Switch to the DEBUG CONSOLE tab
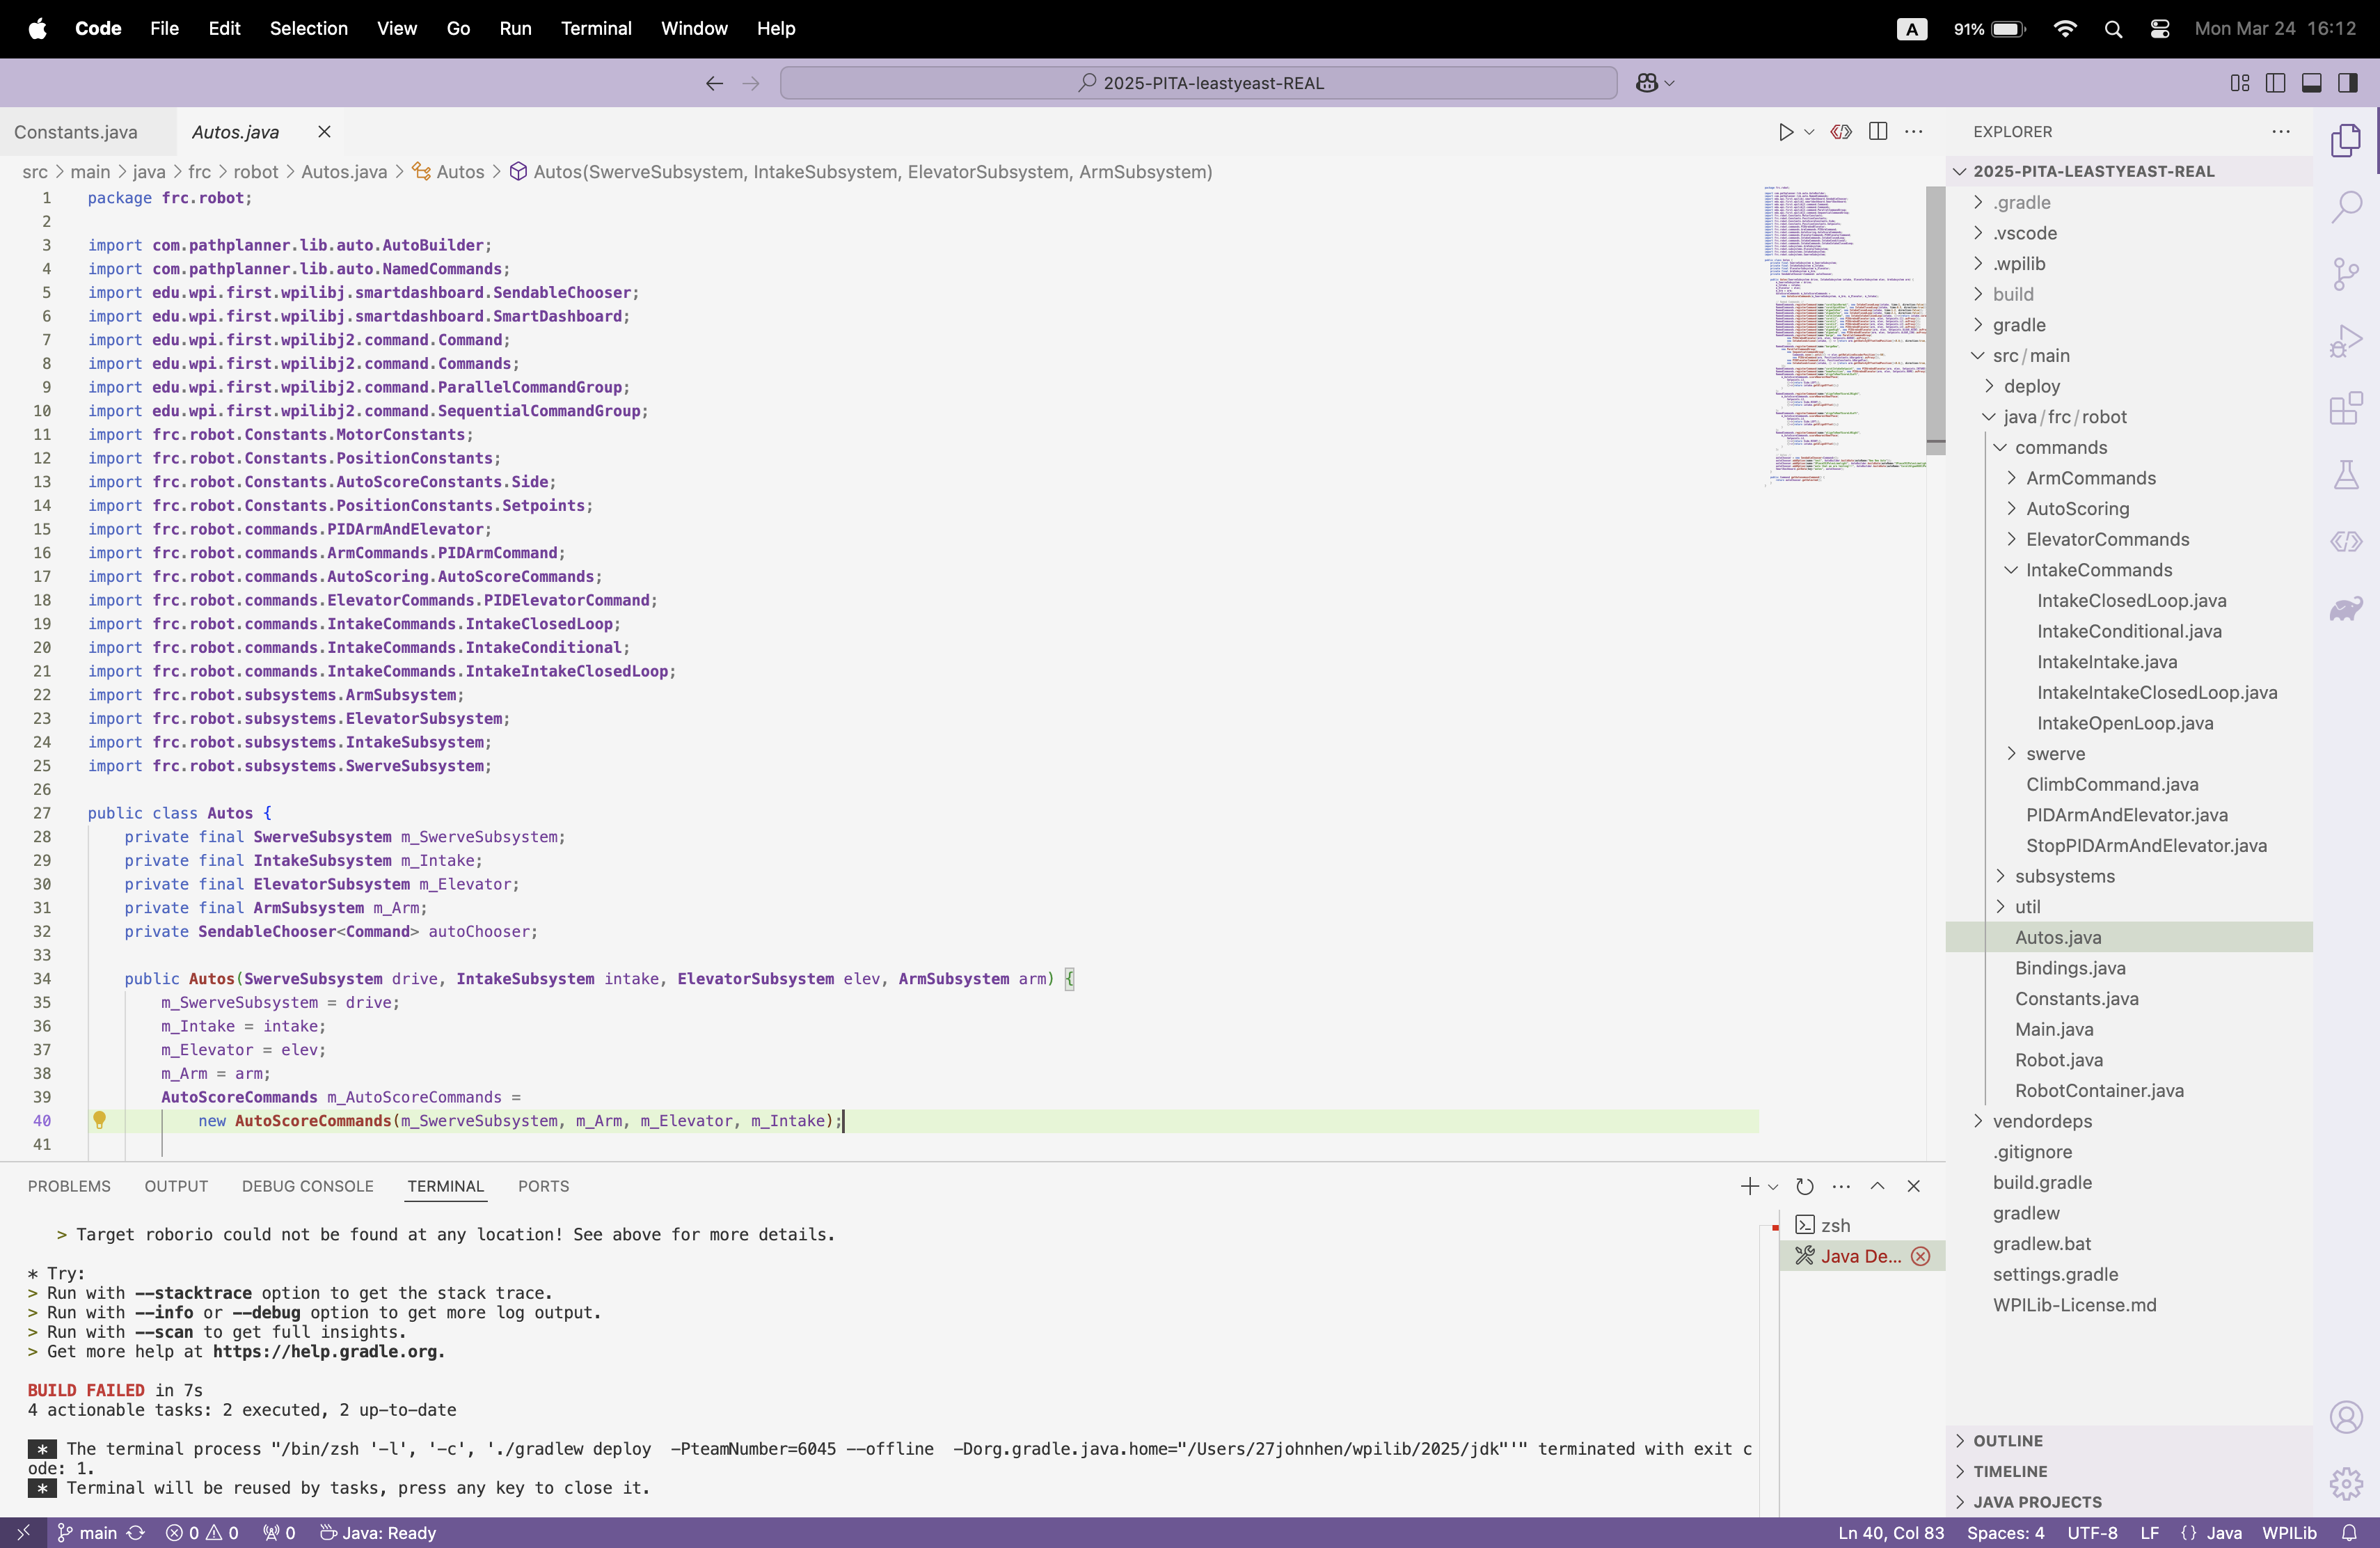 pos(307,1186)
